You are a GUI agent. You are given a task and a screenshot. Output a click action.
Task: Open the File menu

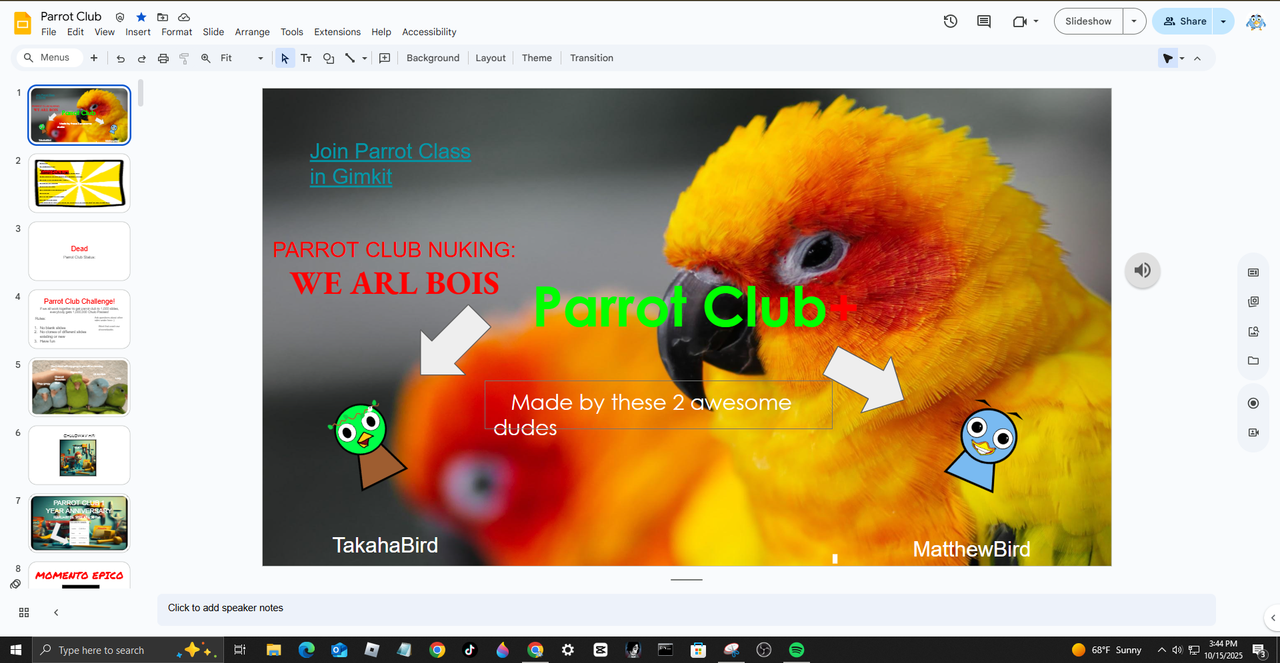(49, 32)
